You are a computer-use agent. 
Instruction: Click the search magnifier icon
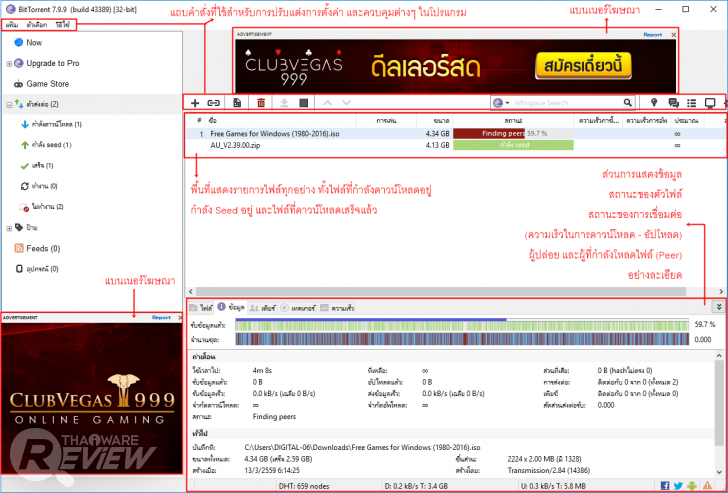pos(627,103)
